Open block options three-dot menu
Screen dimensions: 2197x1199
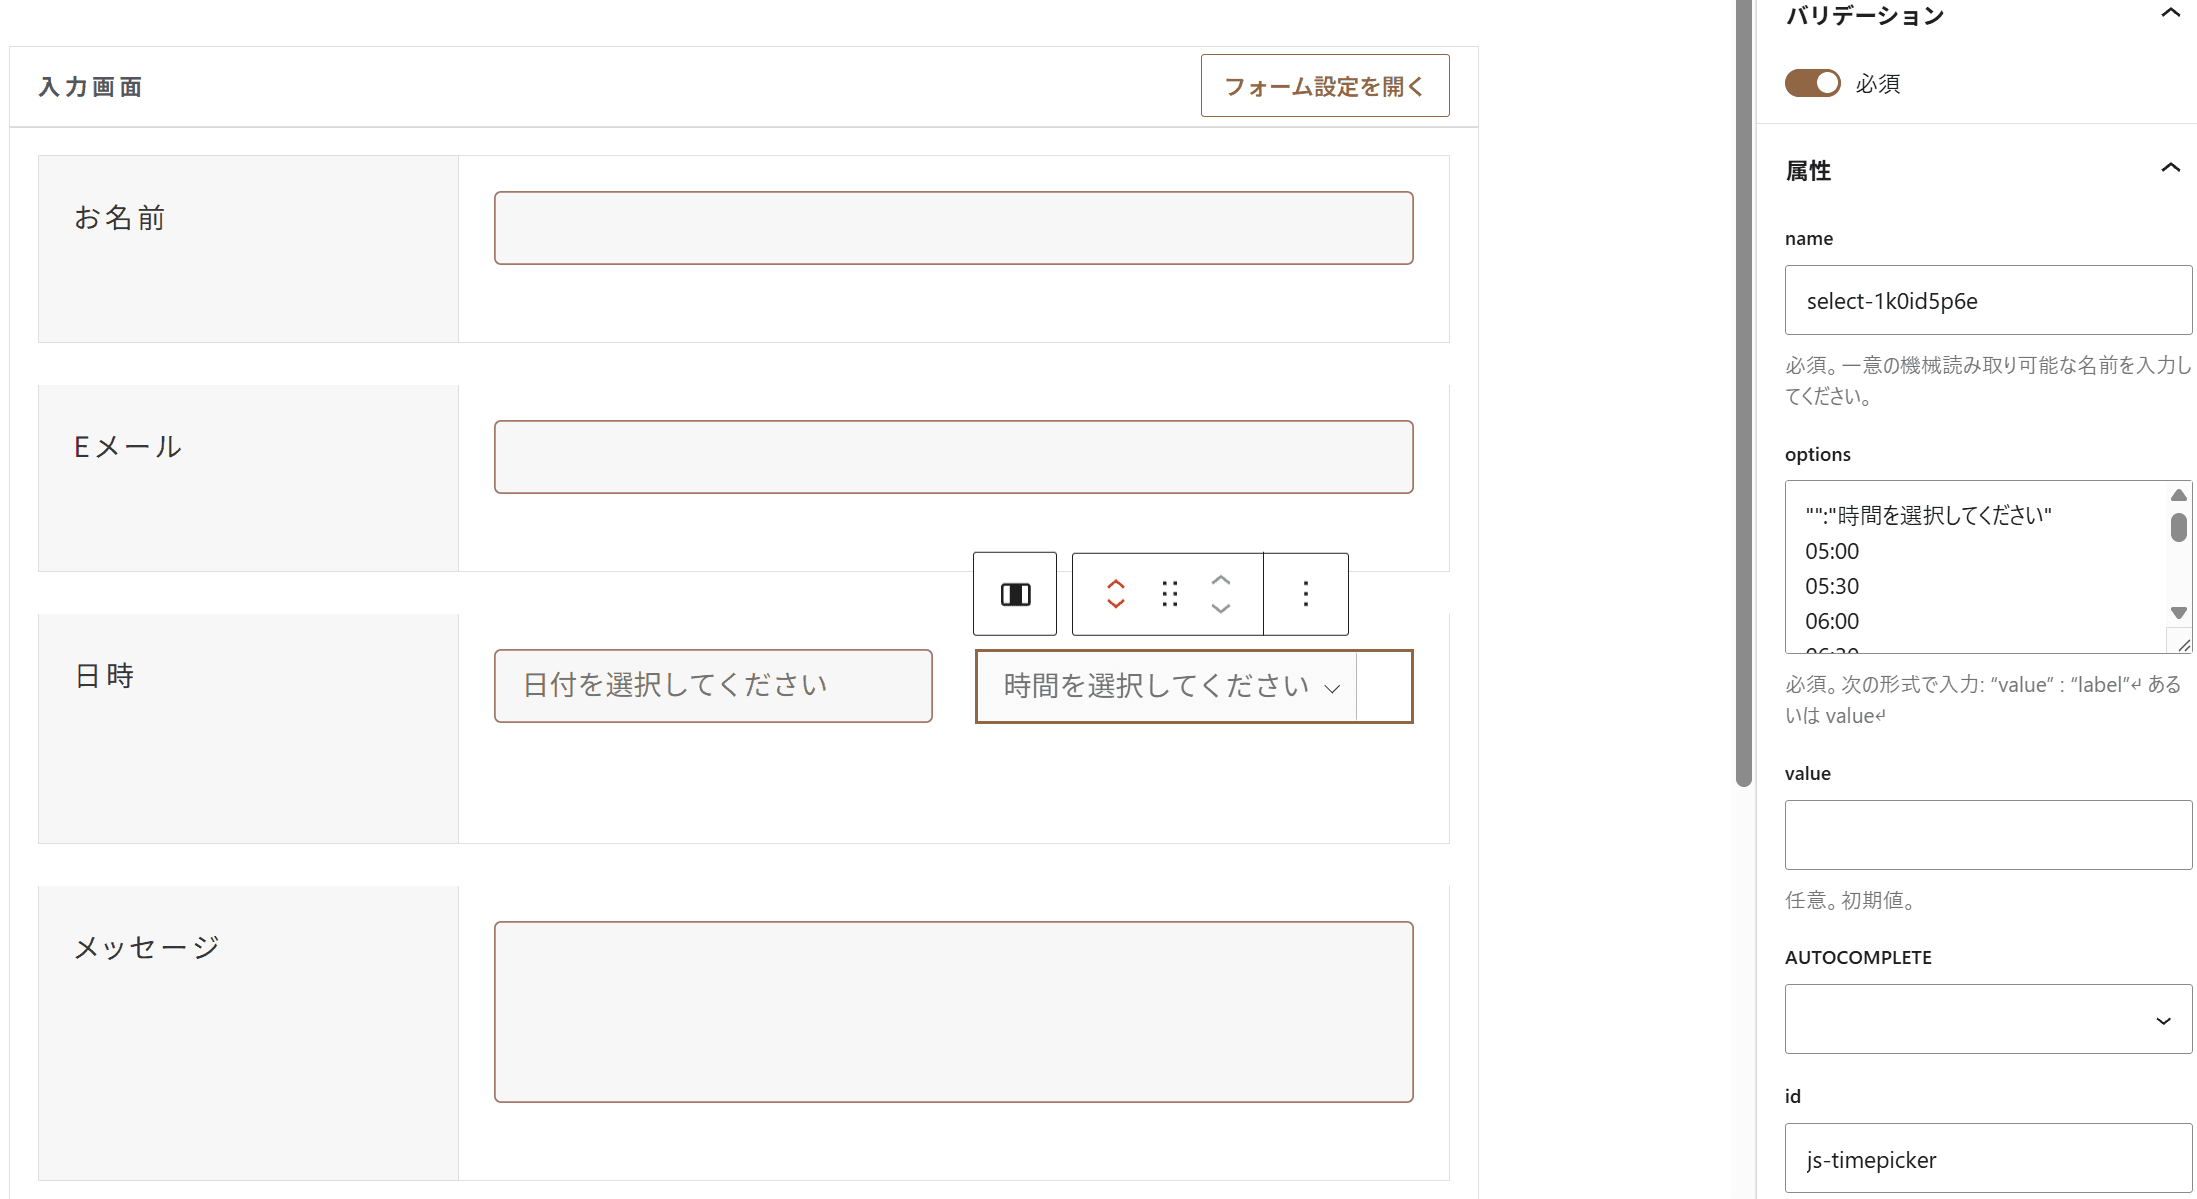tap(1305, 594)
